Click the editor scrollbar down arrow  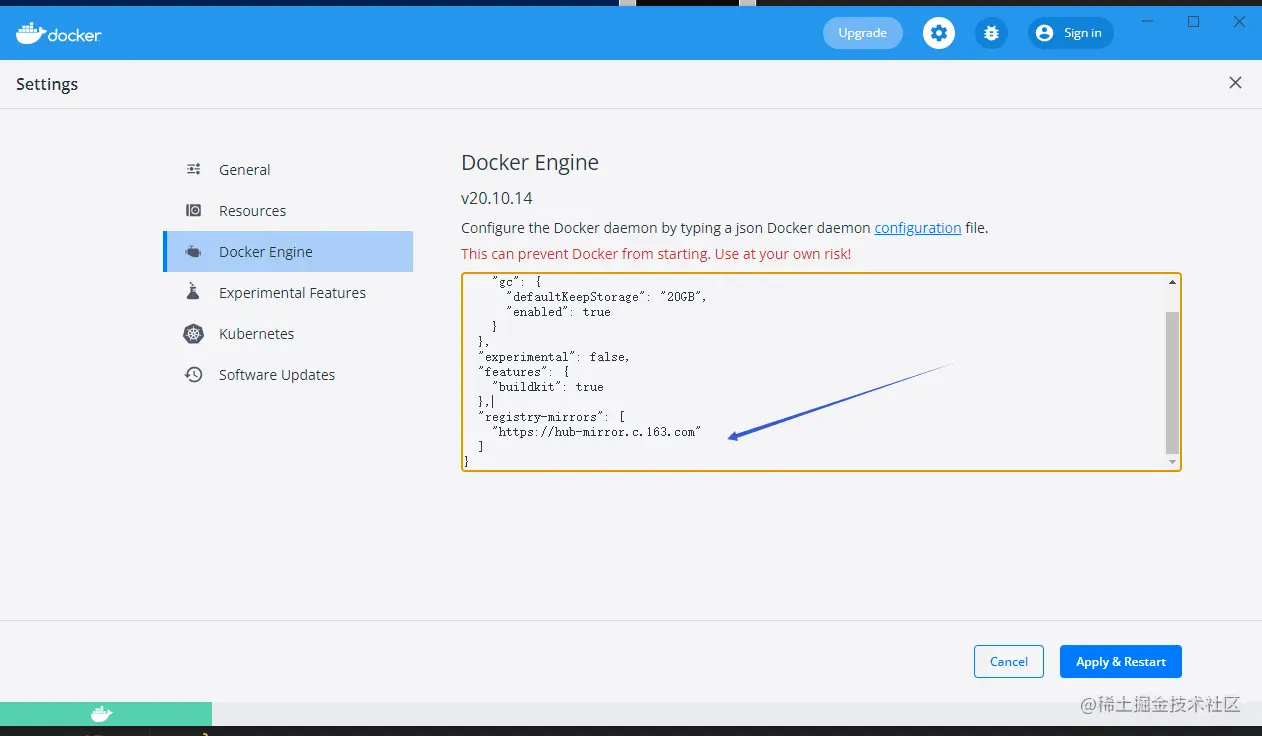[1172, 462]
